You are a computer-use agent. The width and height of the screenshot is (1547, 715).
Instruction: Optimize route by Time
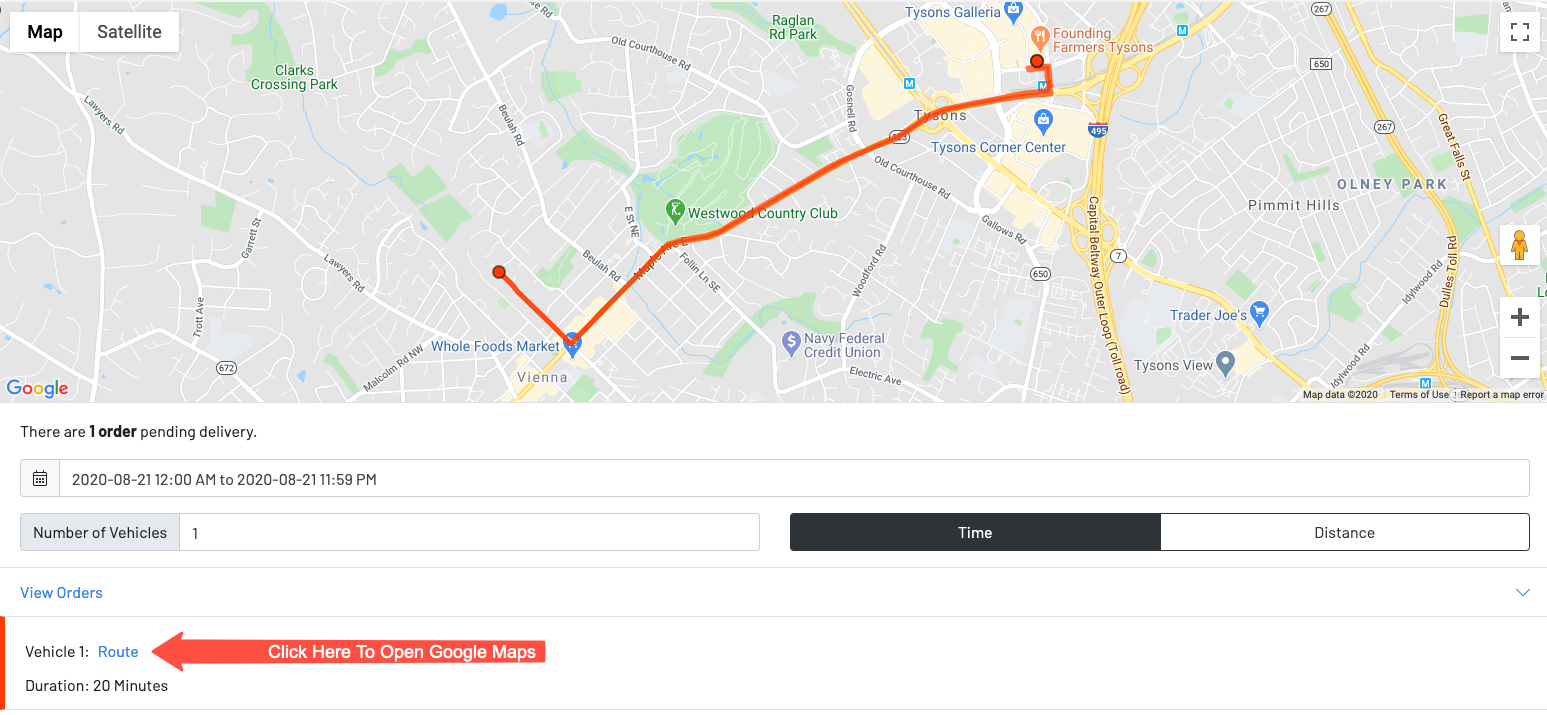pos(975,532)
